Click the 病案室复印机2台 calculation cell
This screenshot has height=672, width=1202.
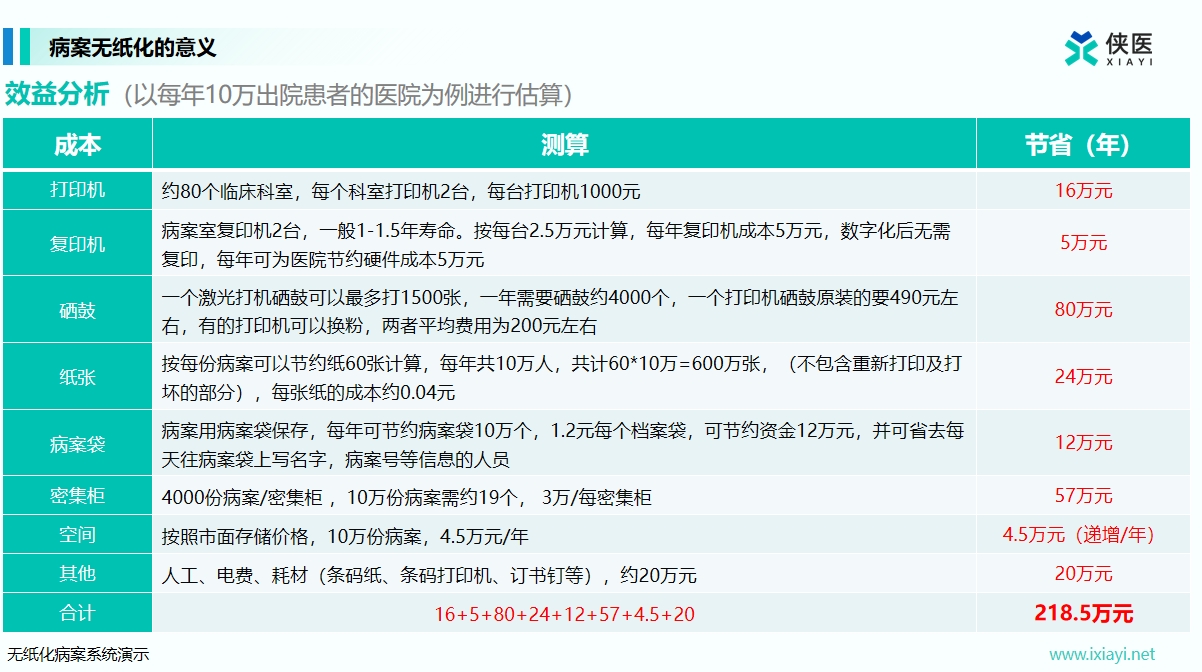564,244
